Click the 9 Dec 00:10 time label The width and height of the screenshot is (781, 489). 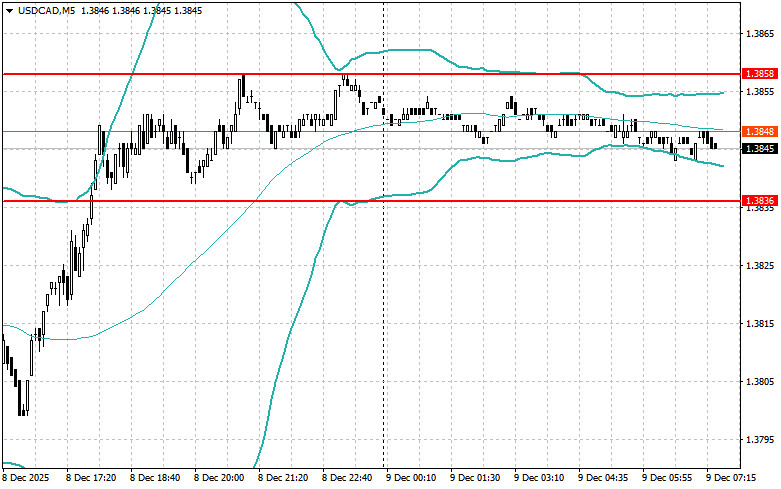411,478
